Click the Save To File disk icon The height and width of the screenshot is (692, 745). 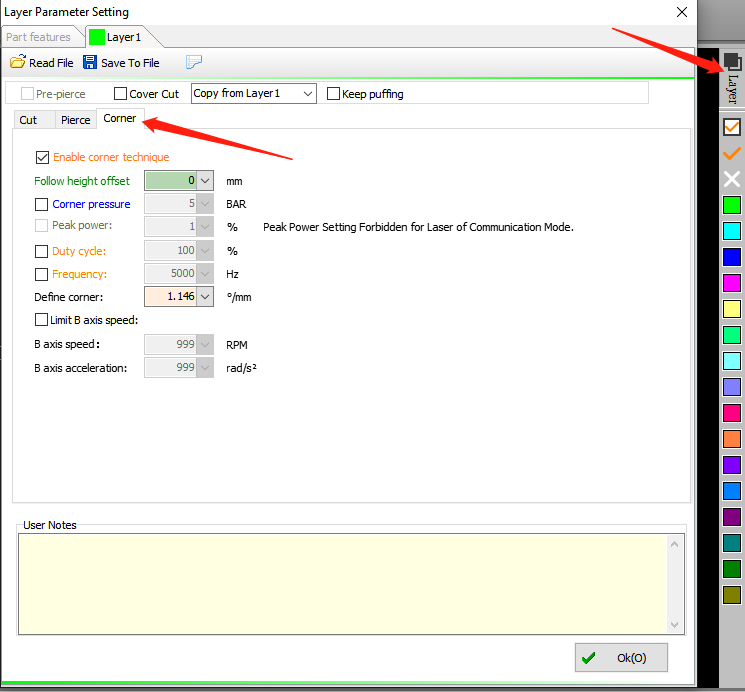[90, 62]
